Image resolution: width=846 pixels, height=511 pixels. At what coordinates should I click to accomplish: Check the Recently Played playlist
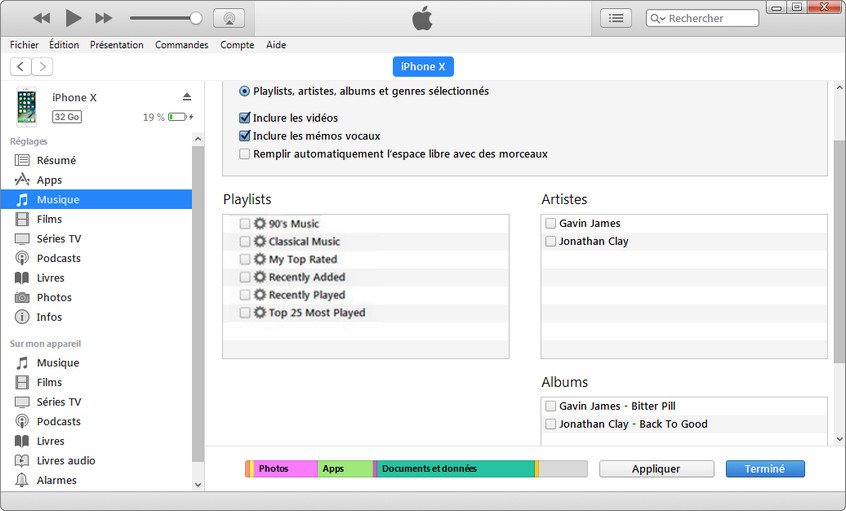click(x=245, y=295)
